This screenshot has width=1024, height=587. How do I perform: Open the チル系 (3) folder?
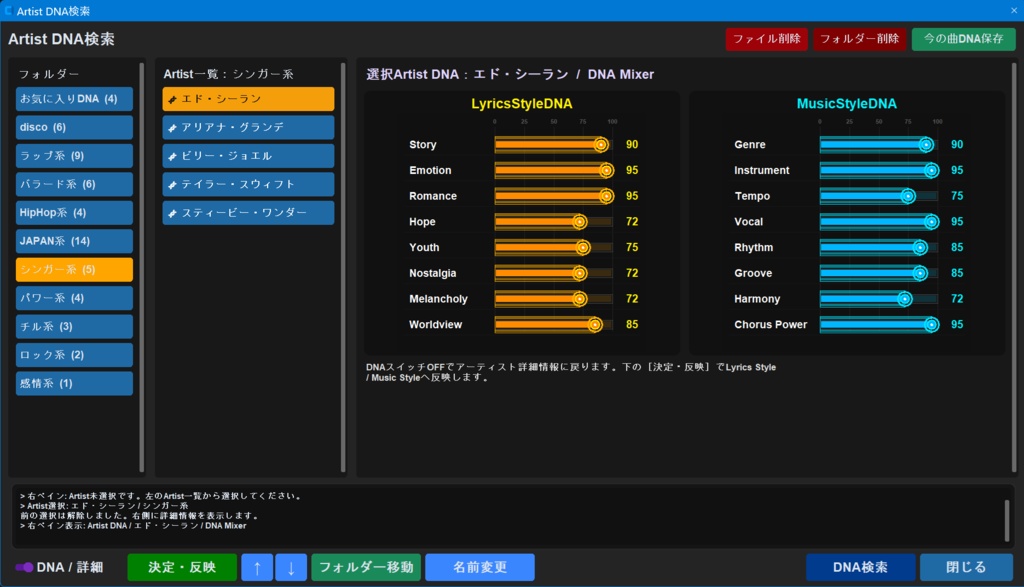pos(74,326)
